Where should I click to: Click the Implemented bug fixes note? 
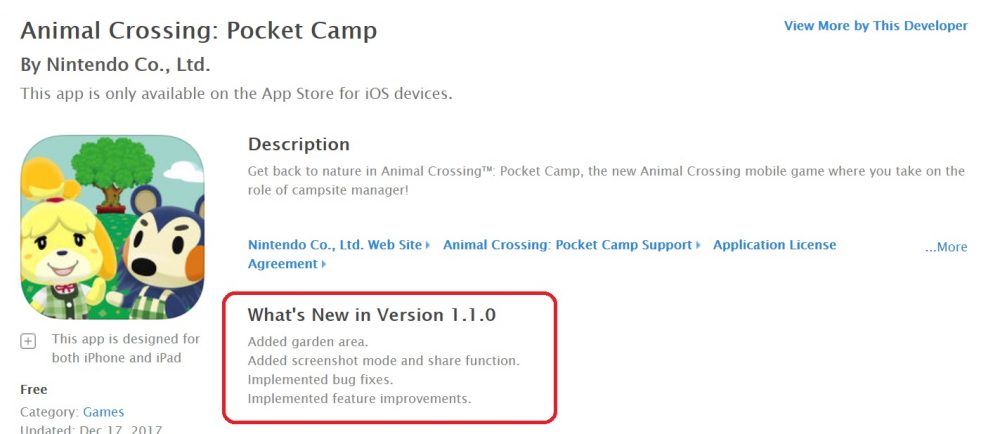pyautogui.click(x=320, y=380)
